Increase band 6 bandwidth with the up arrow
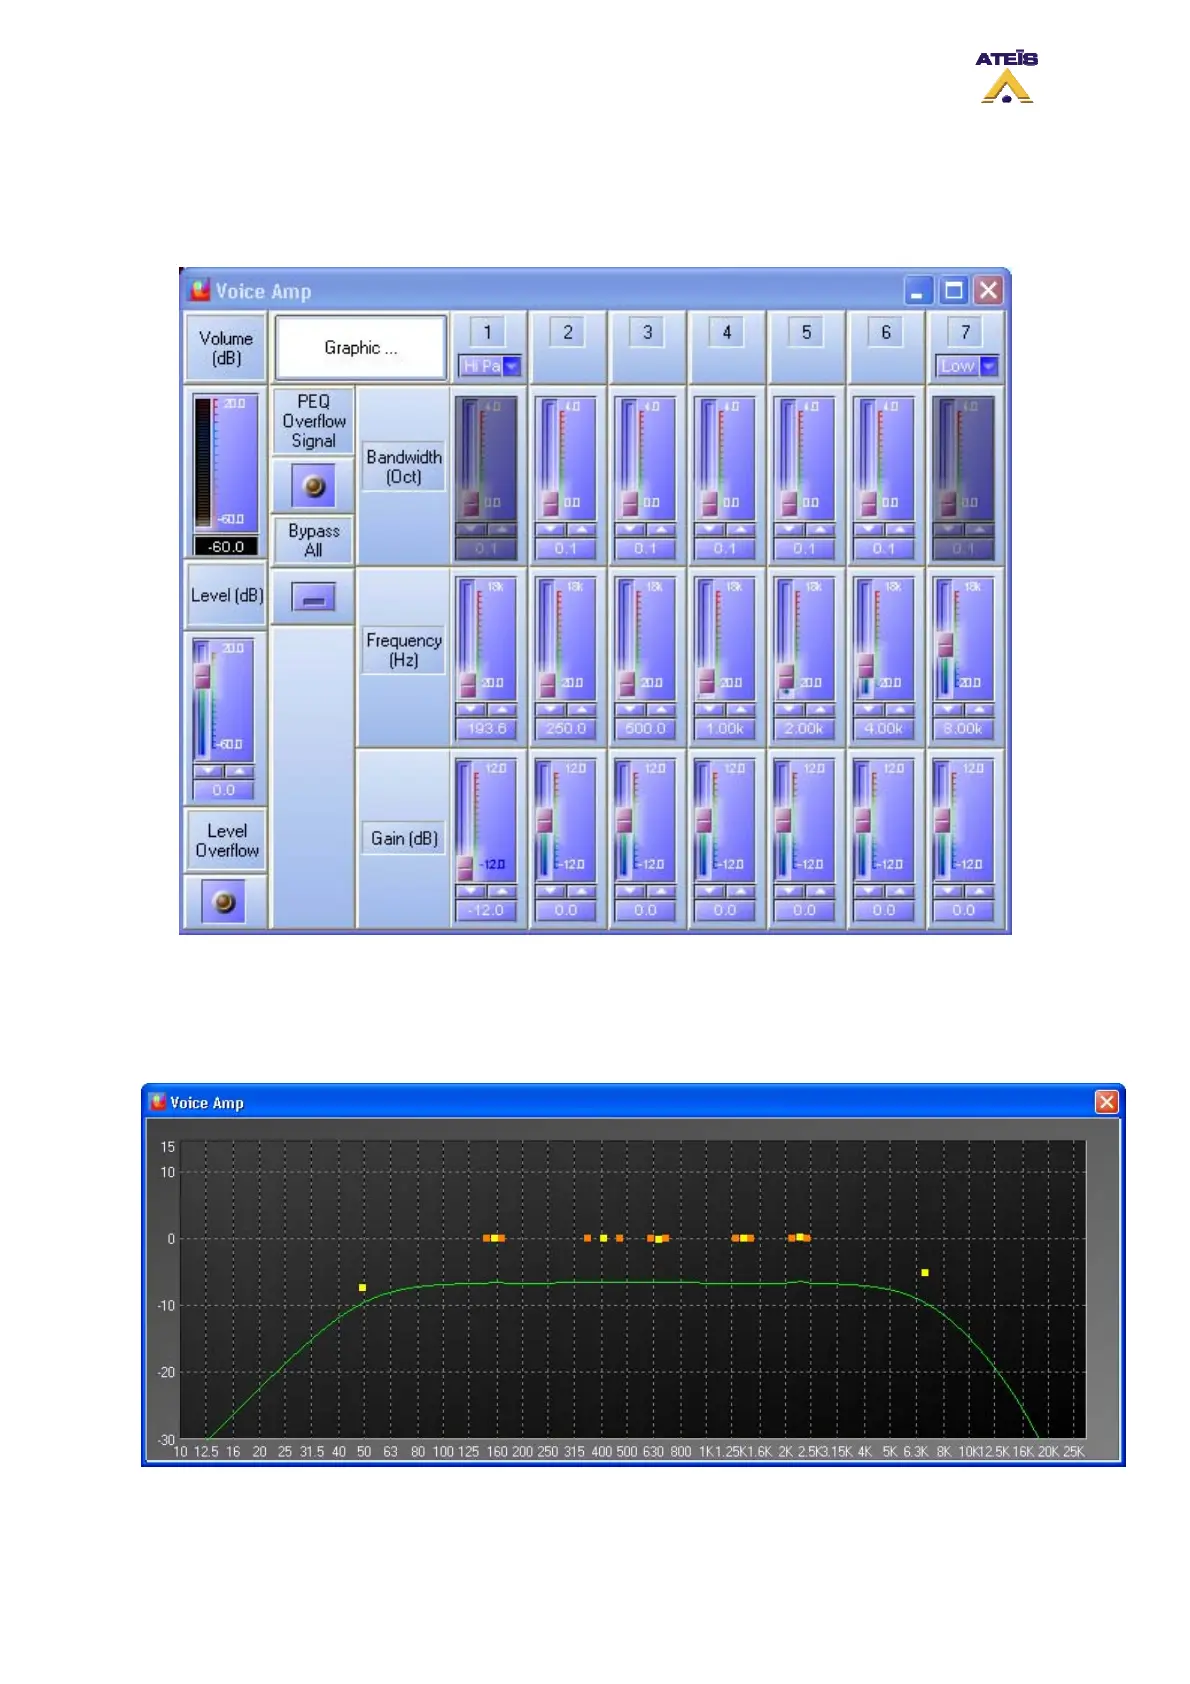1190x1684 pixels. click(899, 530)
